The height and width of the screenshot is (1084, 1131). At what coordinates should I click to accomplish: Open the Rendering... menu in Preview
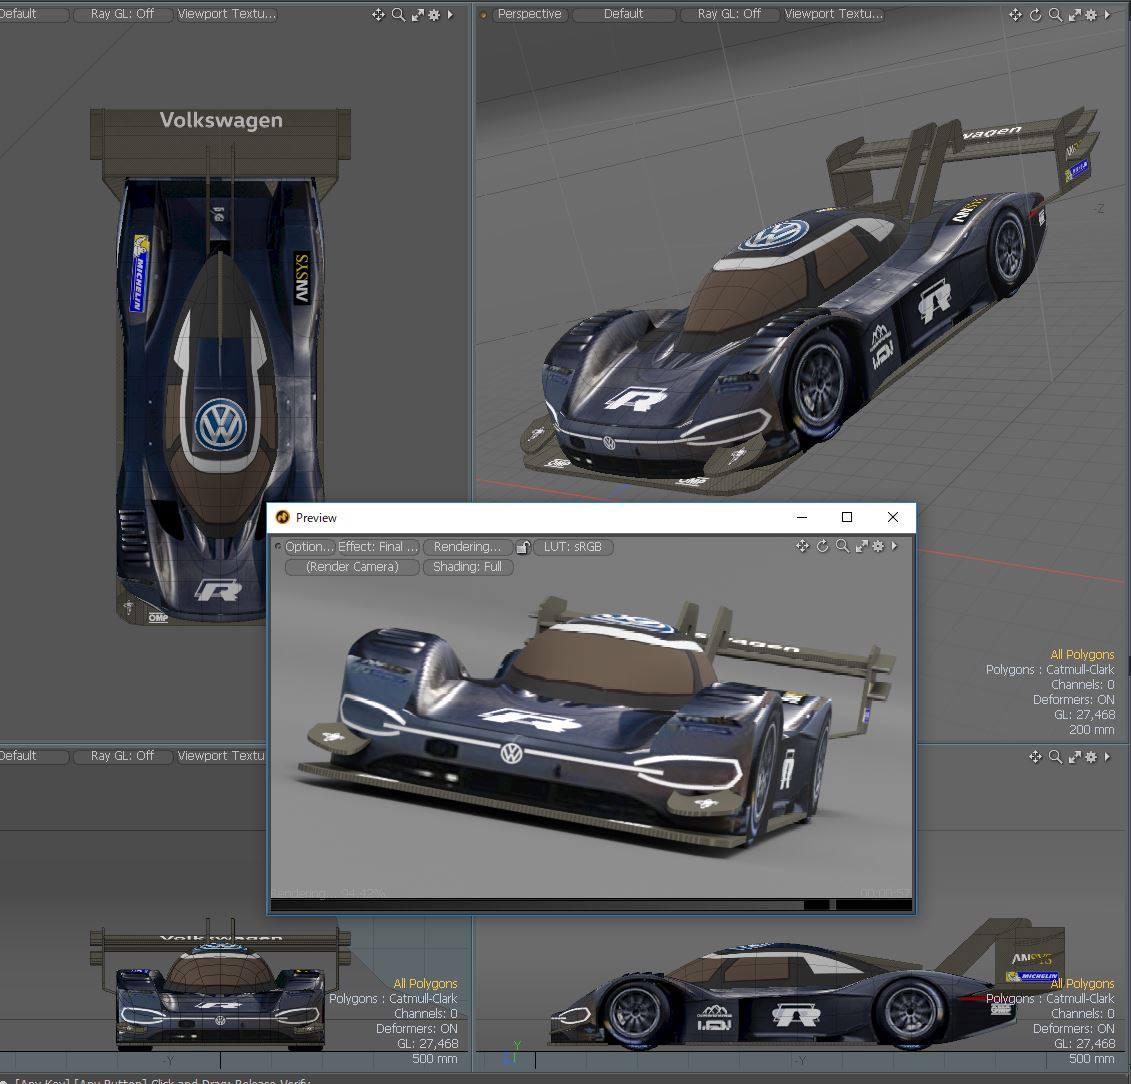(467, 547)
